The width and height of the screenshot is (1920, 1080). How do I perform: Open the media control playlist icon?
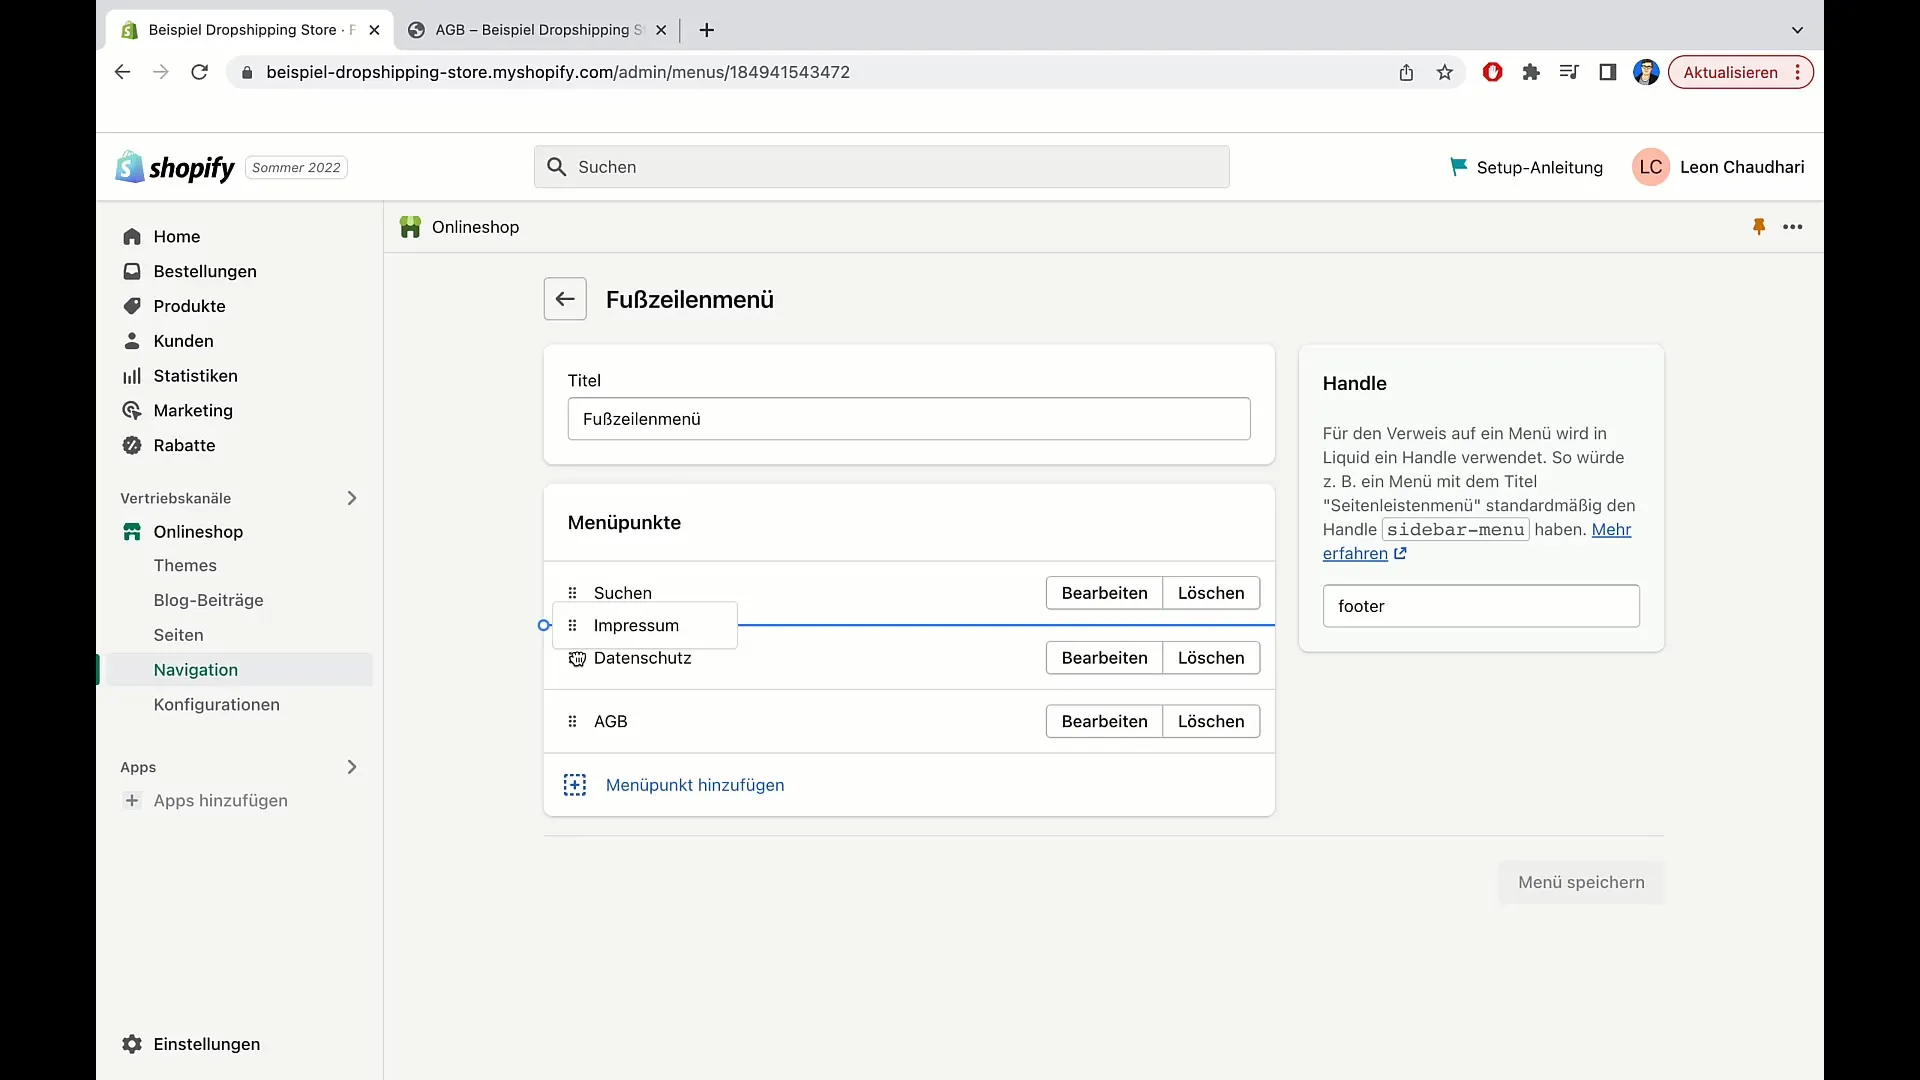(1569, 72)
